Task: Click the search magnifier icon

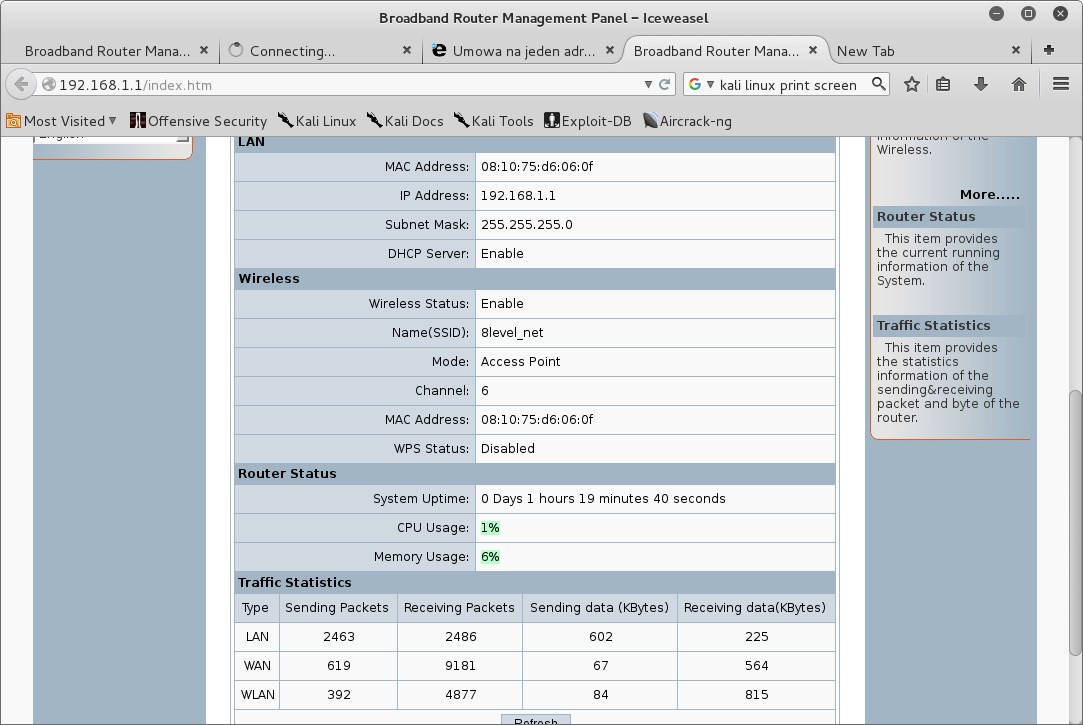Action: (879, 84)
